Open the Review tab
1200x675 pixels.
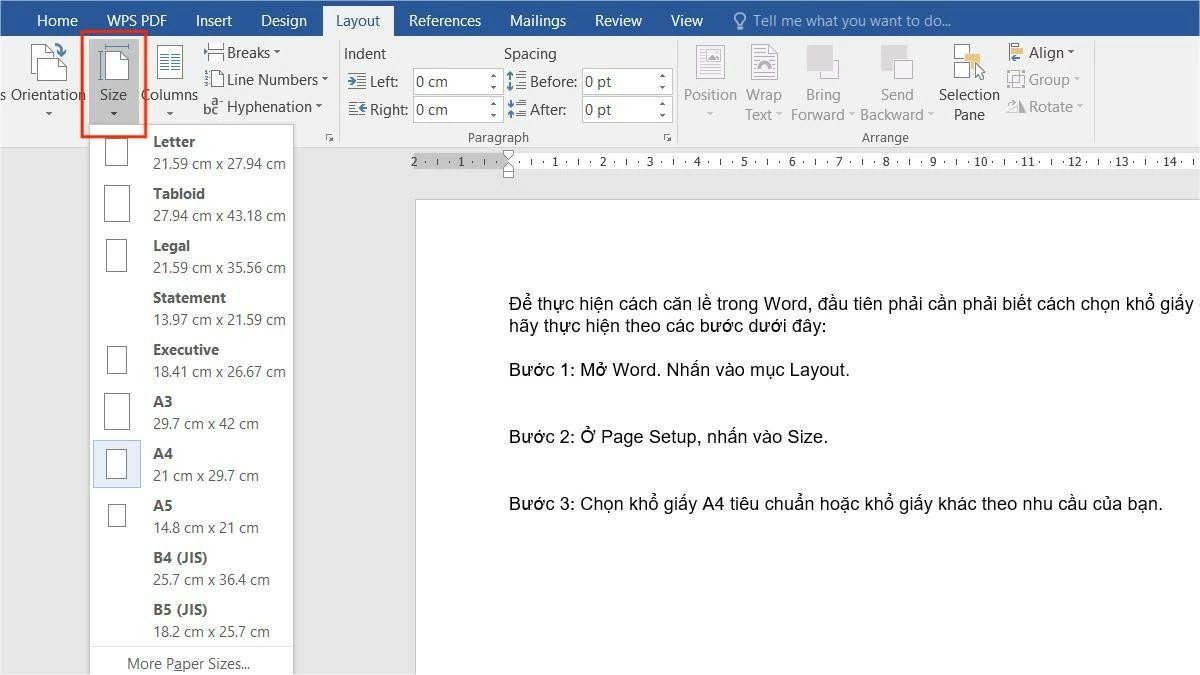[x=618, y=20]
